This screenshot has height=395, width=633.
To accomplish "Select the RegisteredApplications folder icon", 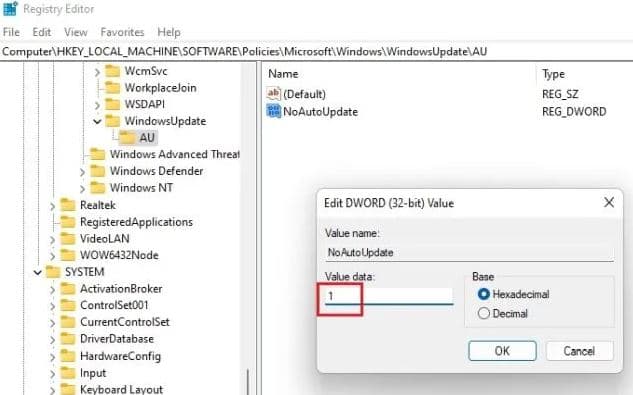I will click(x=68, y=222).
